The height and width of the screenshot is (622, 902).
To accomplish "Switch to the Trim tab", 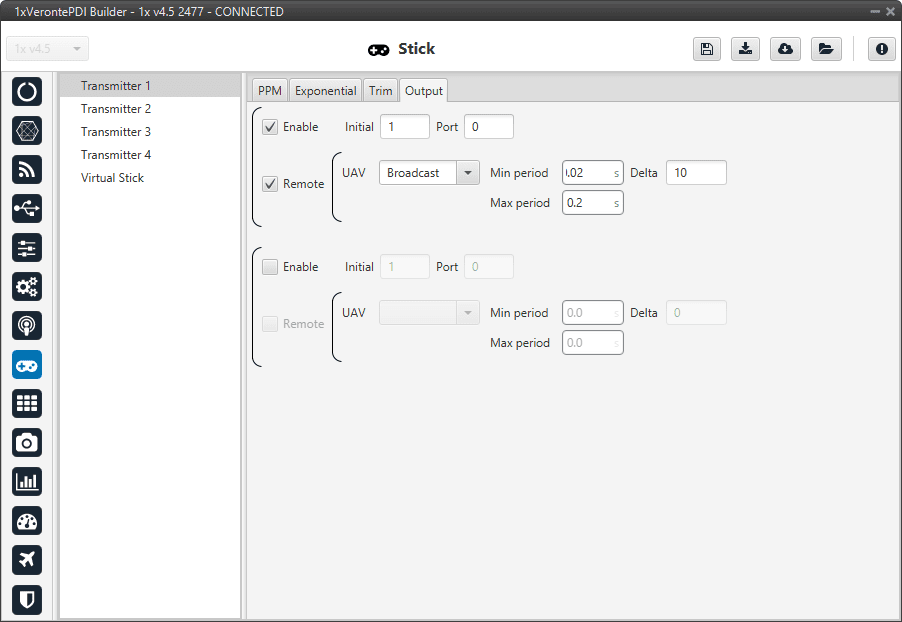I will click(x=380, y=91).
